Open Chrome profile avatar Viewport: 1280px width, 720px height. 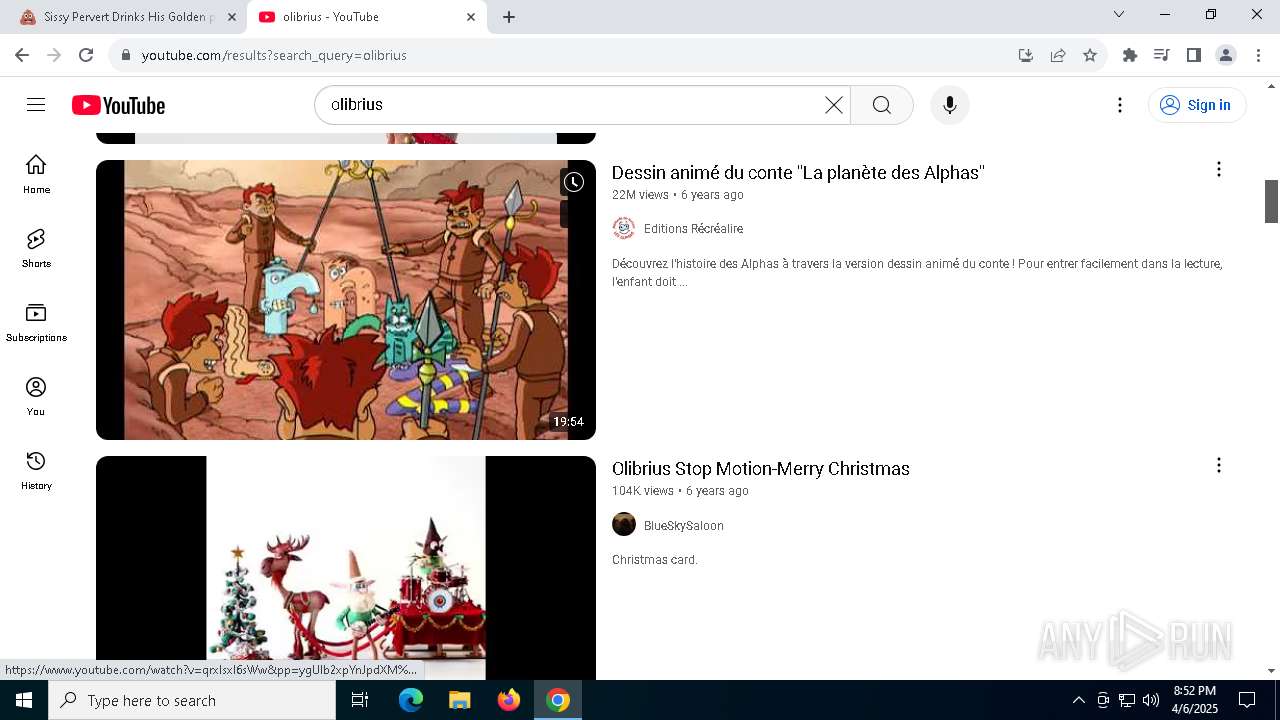(x=1226, y=55)
